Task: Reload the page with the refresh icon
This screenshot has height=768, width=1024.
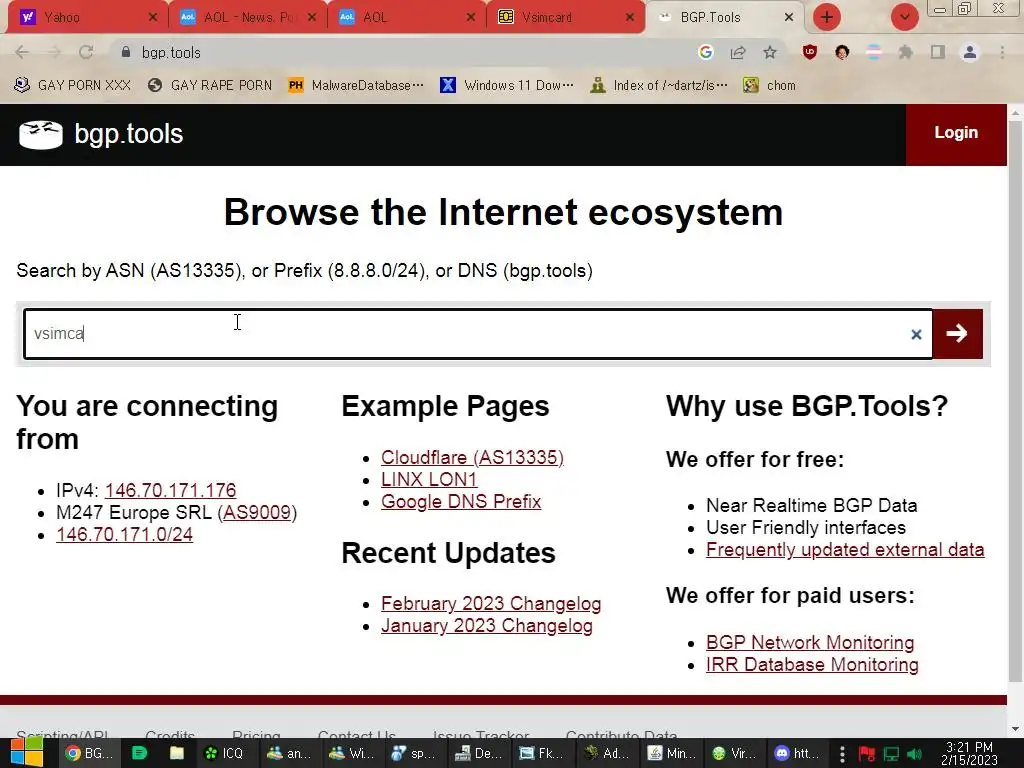Action: pyautogui.click(x=86, y=52)
